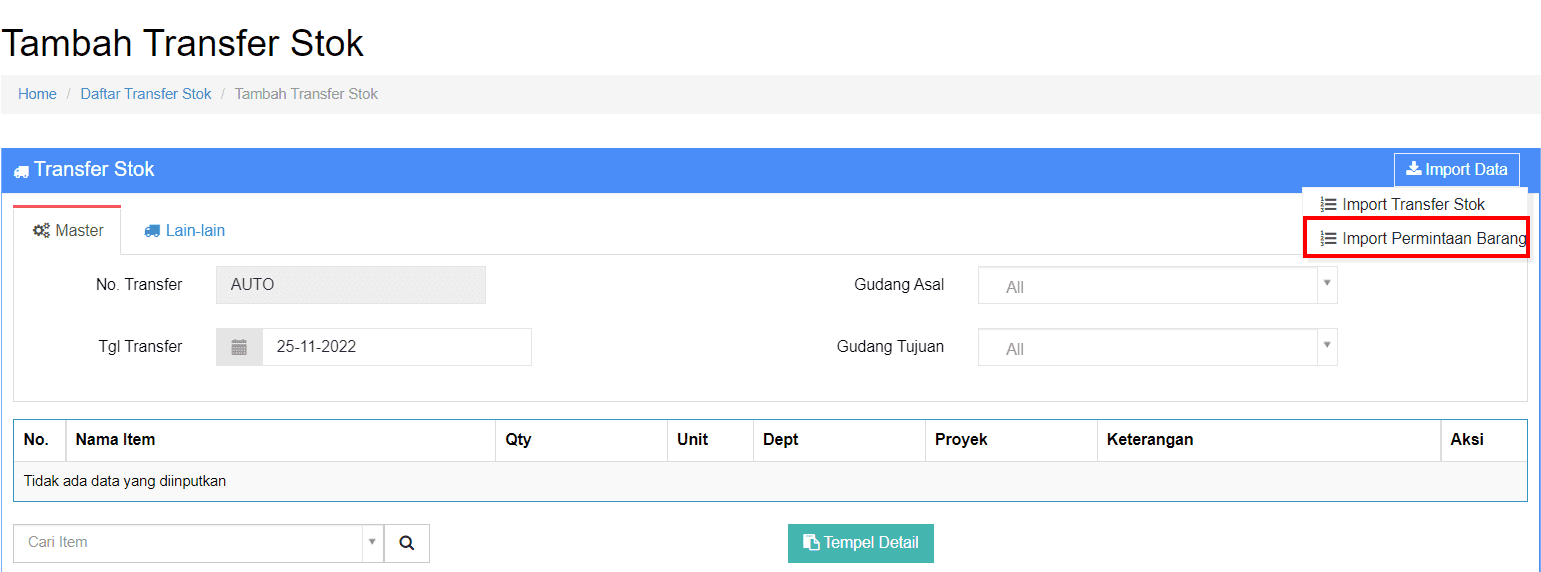The width and height of the screenshot is (1541, 572).
Task: Open Daftar Transfer Stok breadcrumb link
Action: tap(146, 94)
